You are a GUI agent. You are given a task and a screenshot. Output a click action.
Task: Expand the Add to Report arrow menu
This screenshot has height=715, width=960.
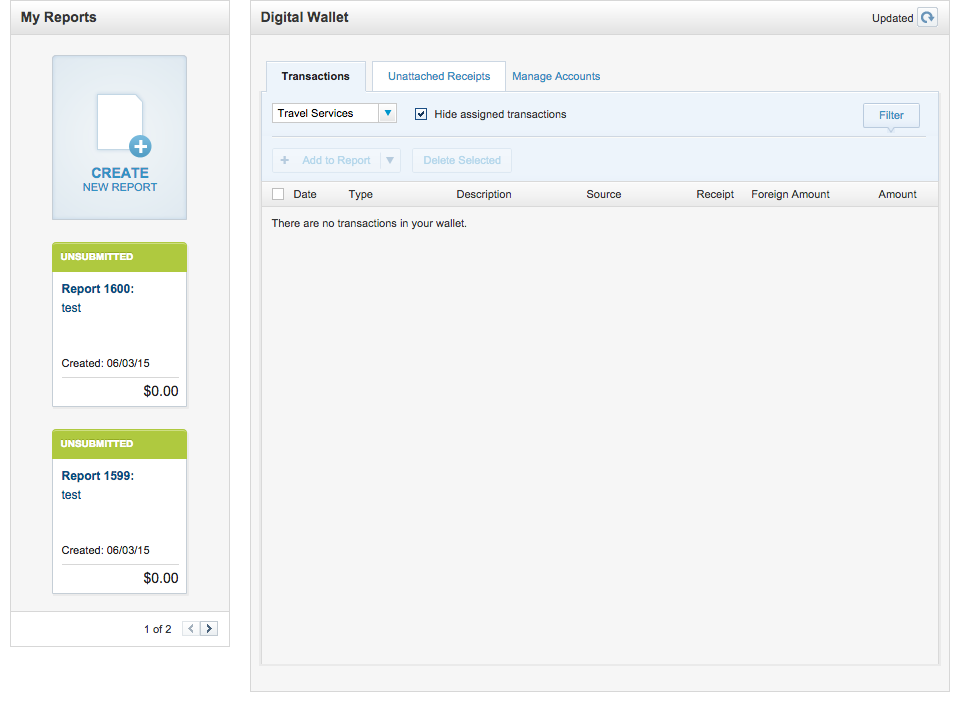click(390, 160)
